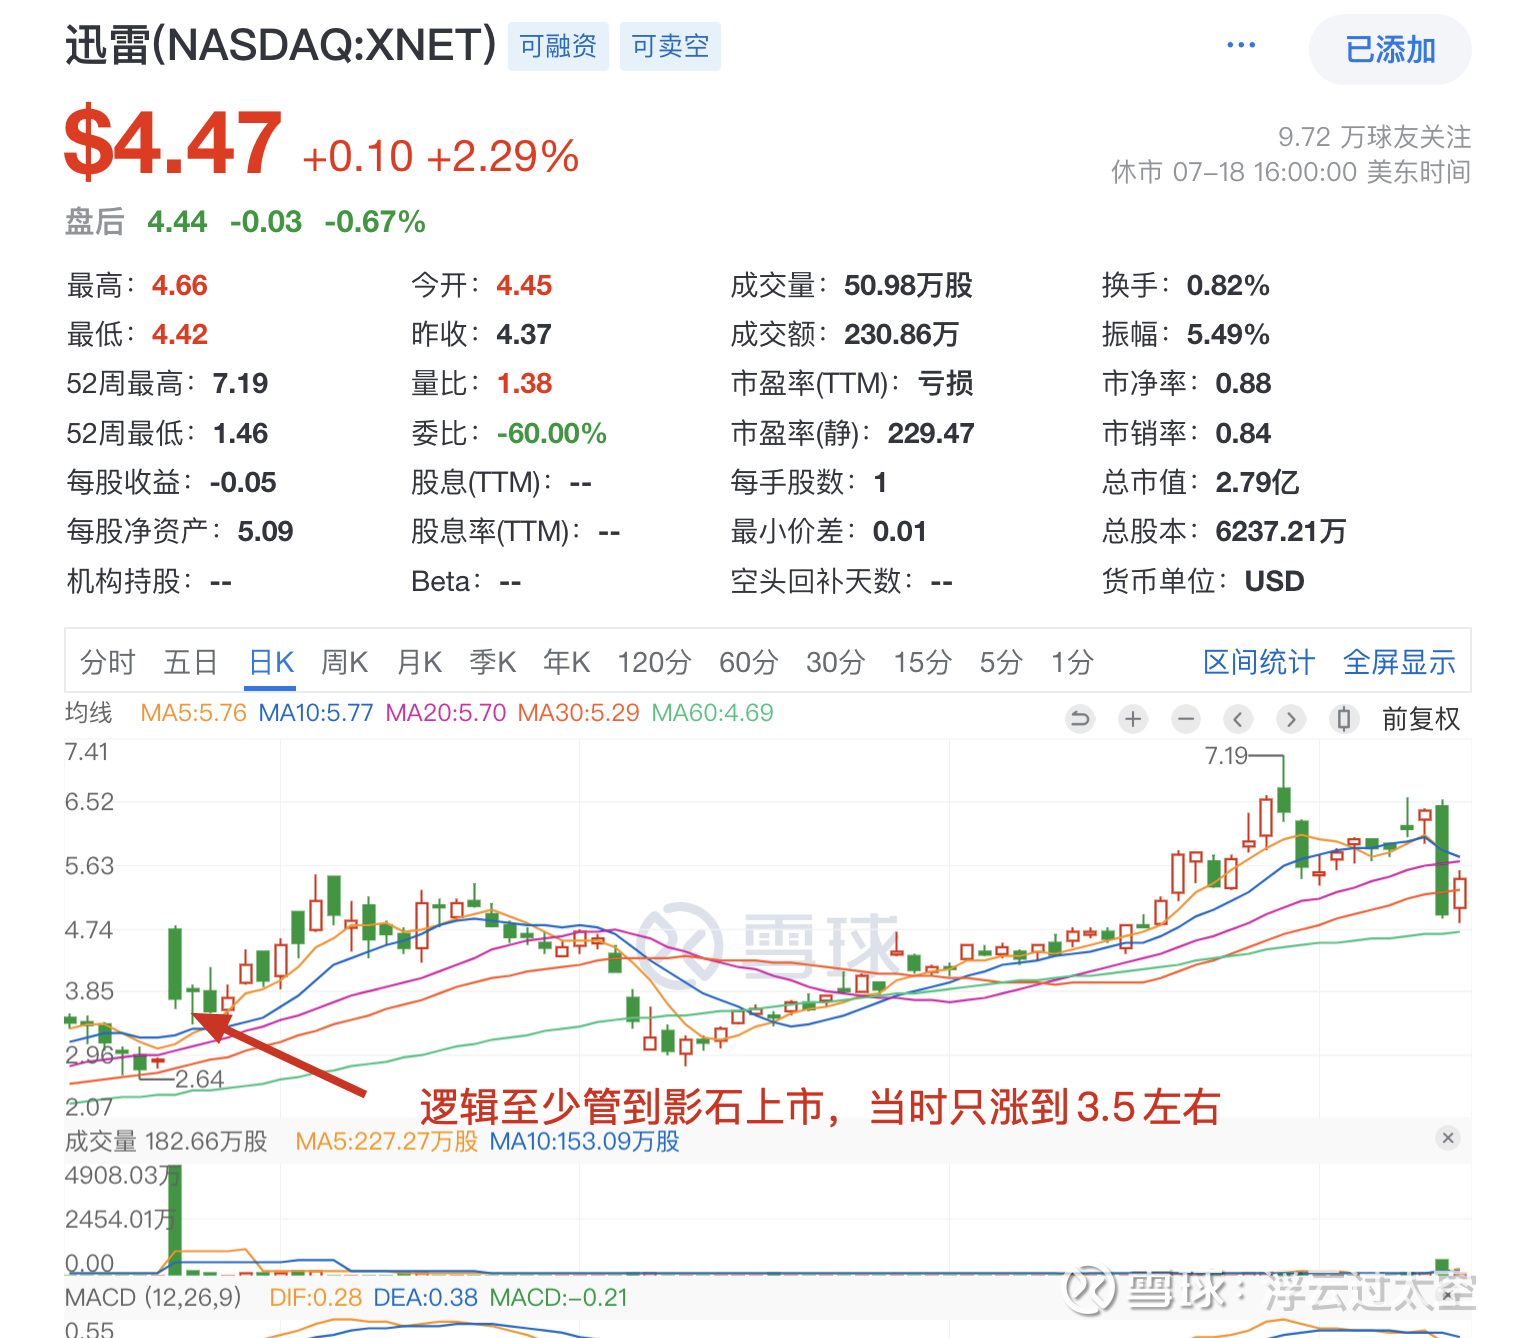Select the 日K tab
Screen dimensions: 1522x1338
pos(271,662)
